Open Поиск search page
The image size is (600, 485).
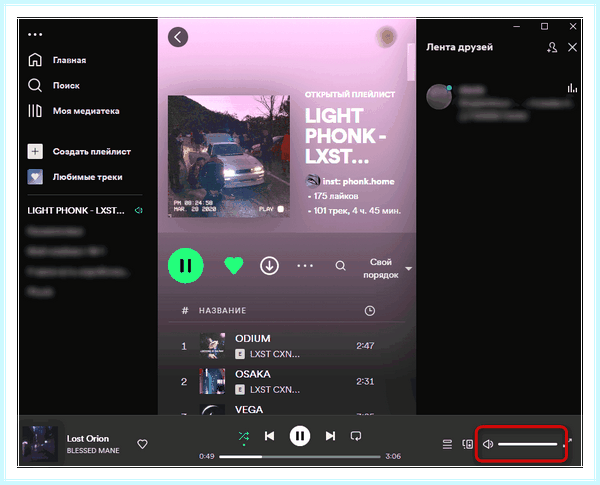[x=54, y=85]
